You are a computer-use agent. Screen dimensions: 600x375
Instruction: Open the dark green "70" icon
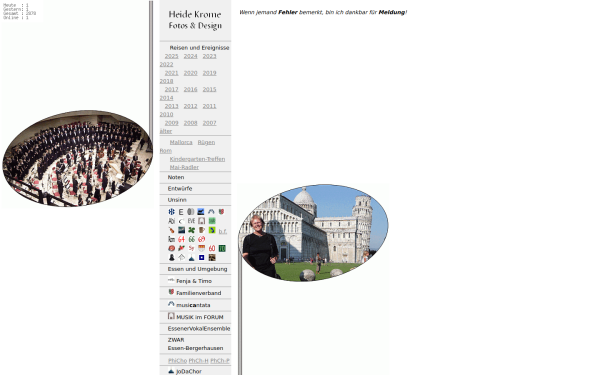(222, 248)
